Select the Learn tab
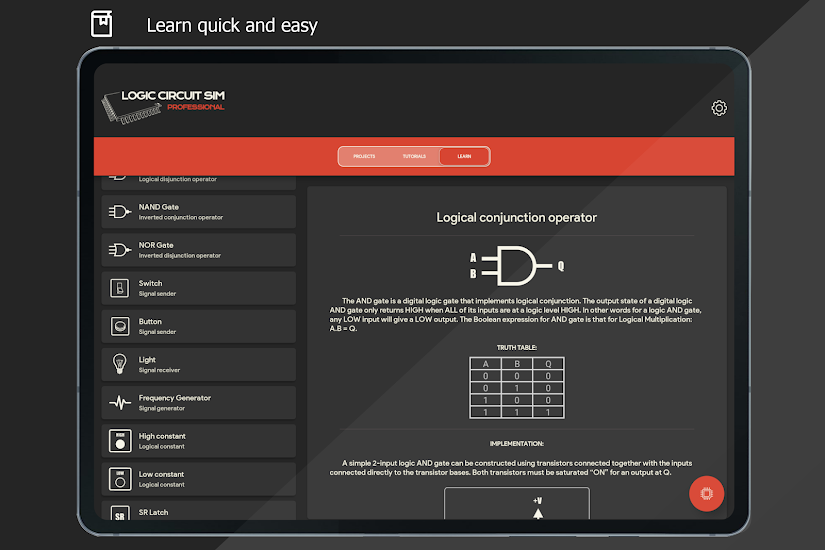The height and width of the screenshot is (550, 825). pyautogui.click(x=464, y=157)
